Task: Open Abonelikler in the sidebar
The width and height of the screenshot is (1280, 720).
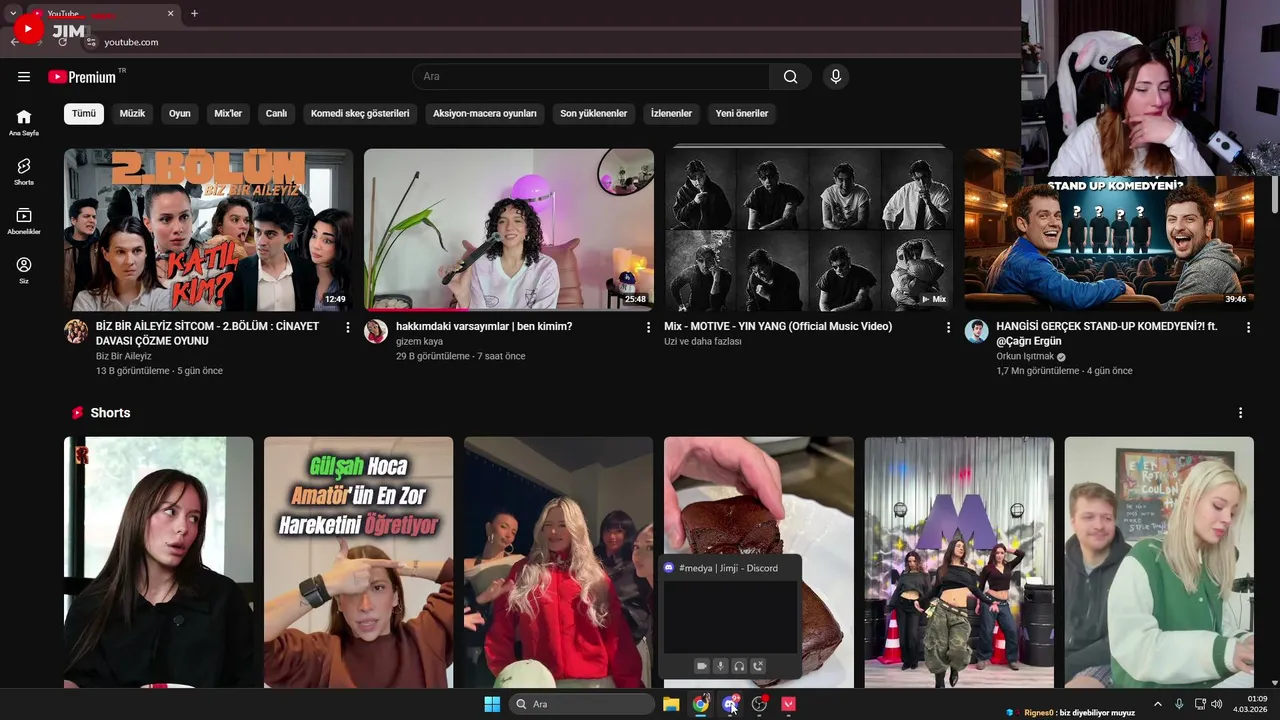Action: tap(24, 221)
